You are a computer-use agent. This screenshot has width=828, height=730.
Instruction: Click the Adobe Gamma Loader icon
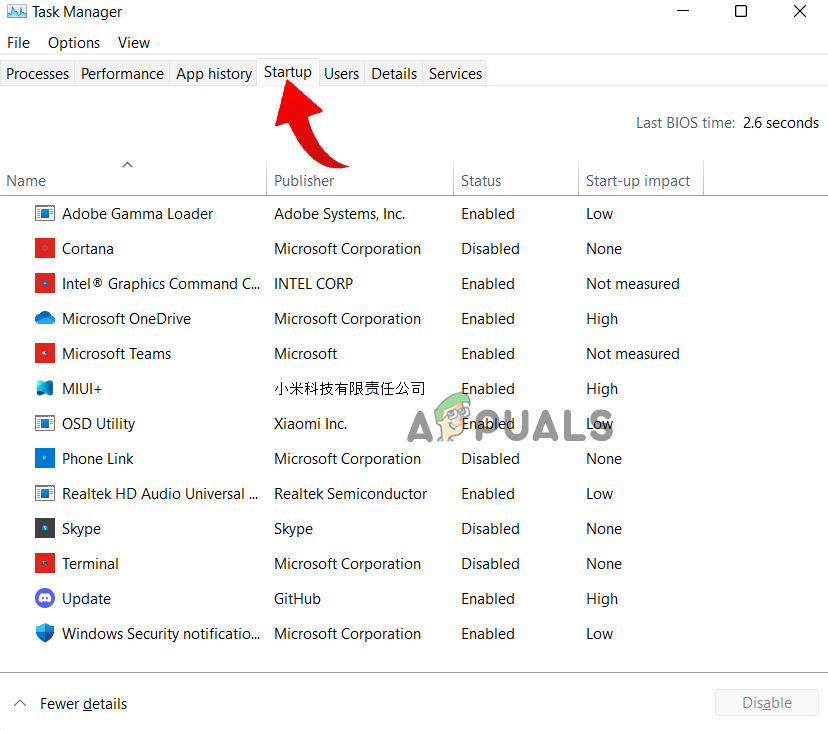45,213
